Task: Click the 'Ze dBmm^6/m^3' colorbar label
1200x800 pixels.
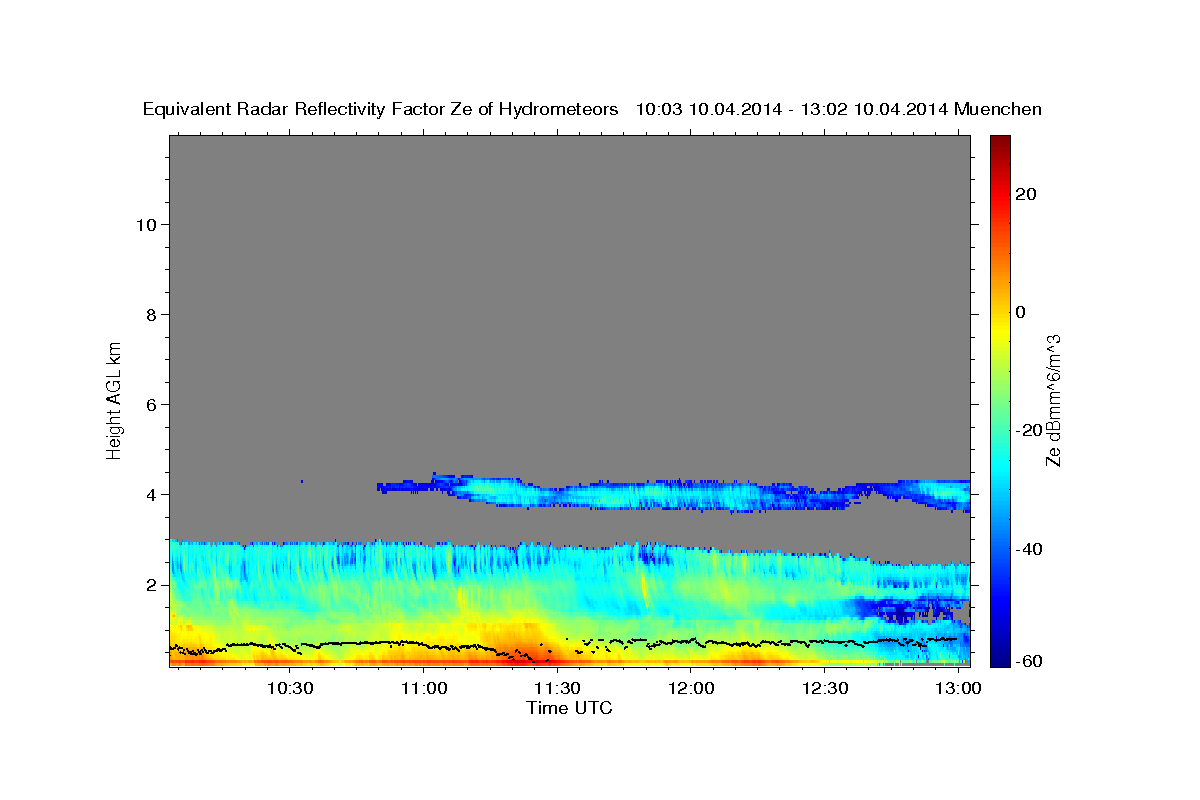Action: [x=1052, y=401]
